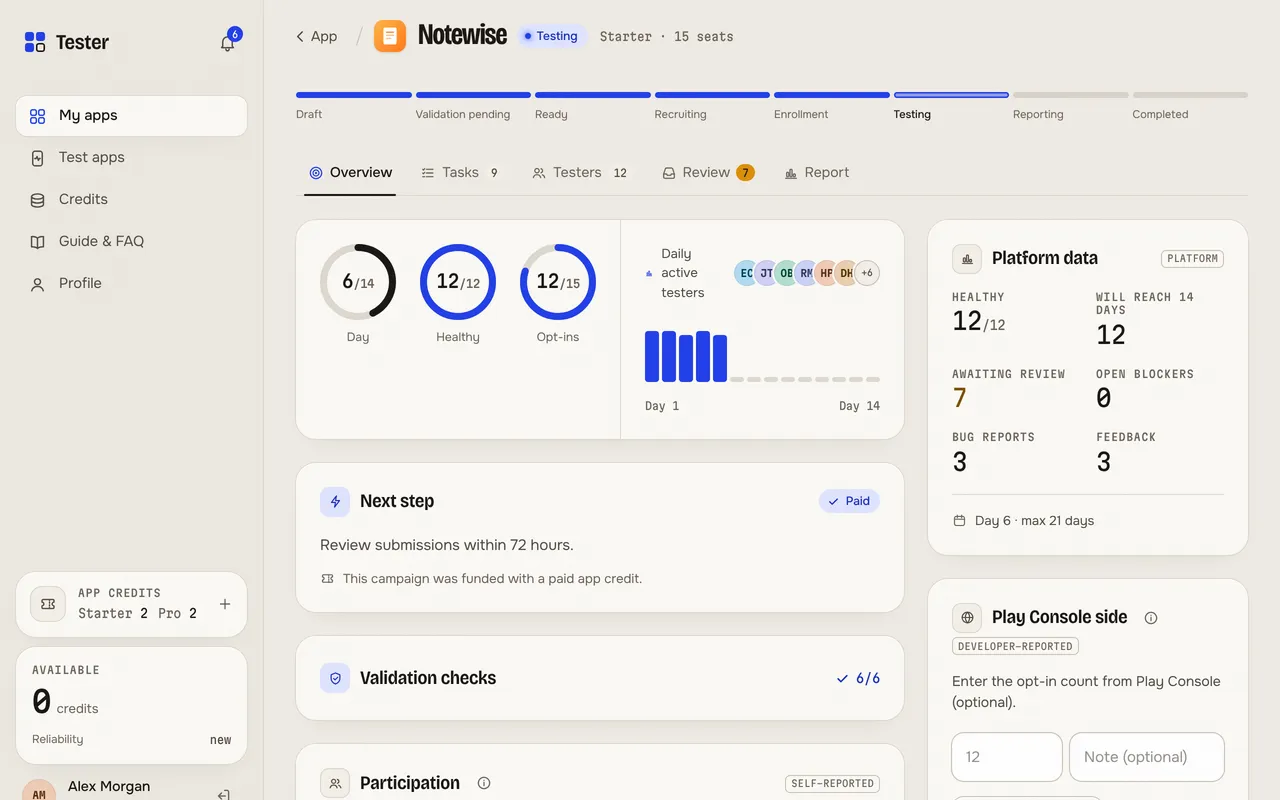The image size is (1280, 800).
Task: Click the Reporting stage progress bar
Action: point(1071,95)
